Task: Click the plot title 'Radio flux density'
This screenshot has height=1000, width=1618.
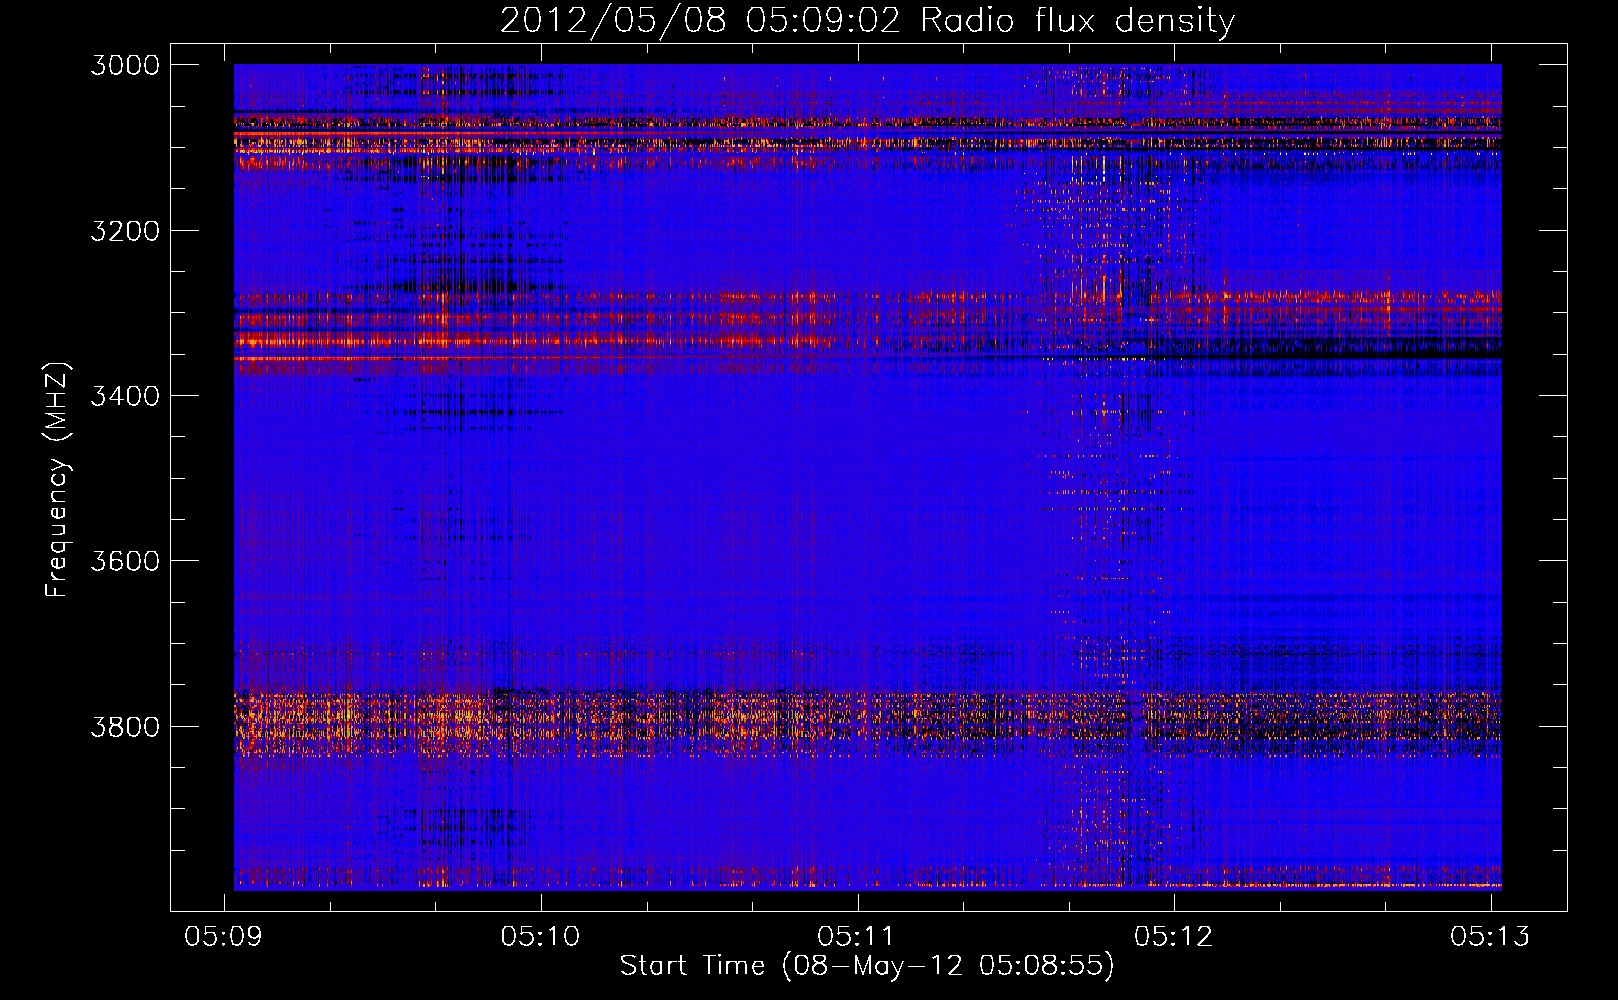Action: click(x=1077, y=21)
